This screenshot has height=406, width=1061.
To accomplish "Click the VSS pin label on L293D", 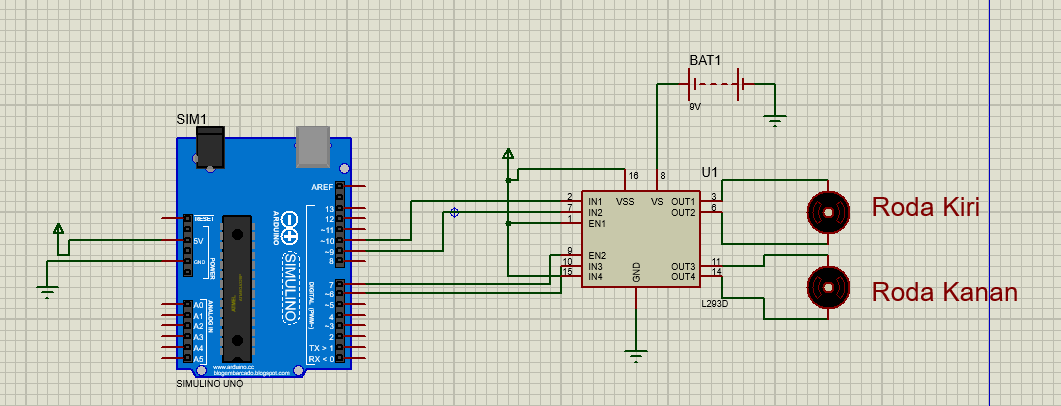I will point(625,202).
